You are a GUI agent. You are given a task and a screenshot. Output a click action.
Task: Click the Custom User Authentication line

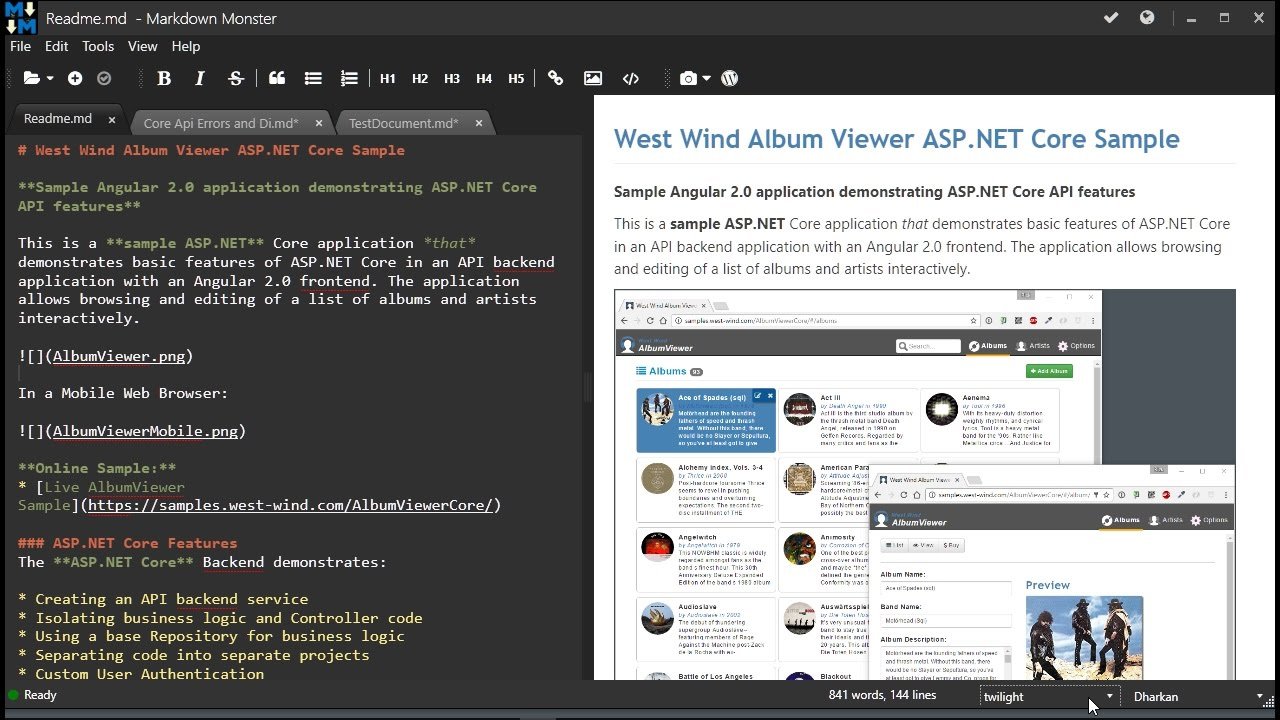[x=141, y=674]
